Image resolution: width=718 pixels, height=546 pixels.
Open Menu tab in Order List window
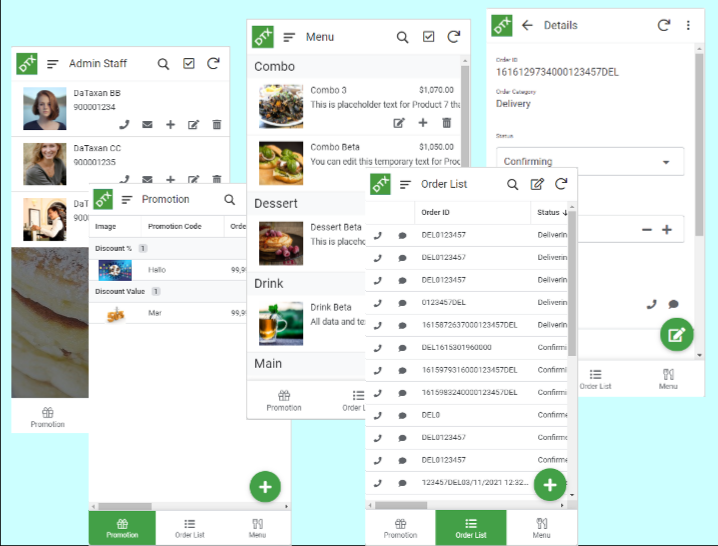click(x=541, y=528)
